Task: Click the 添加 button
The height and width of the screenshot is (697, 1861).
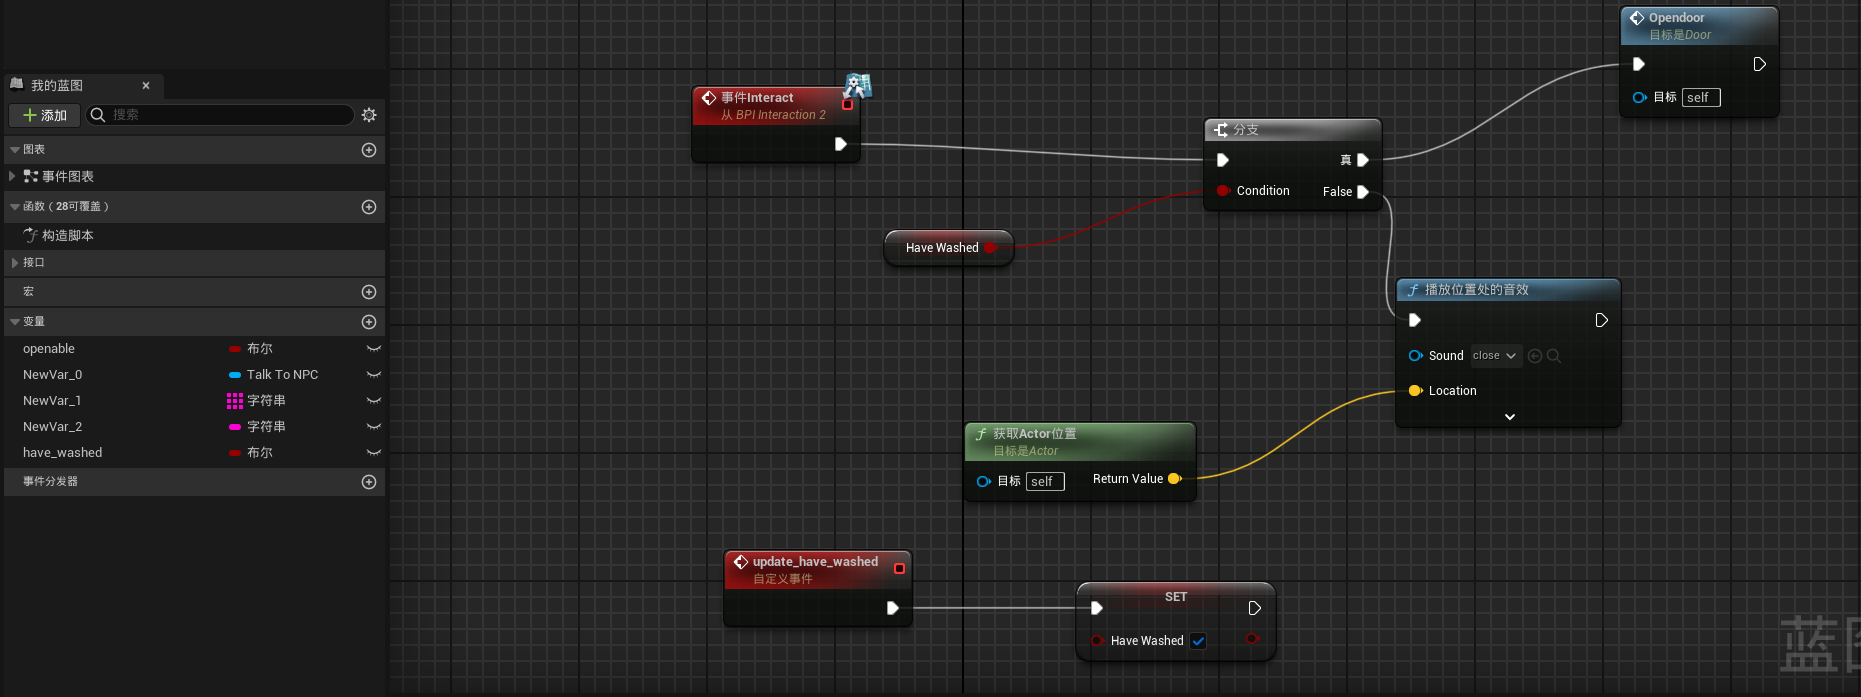Action: coord(45,115)
